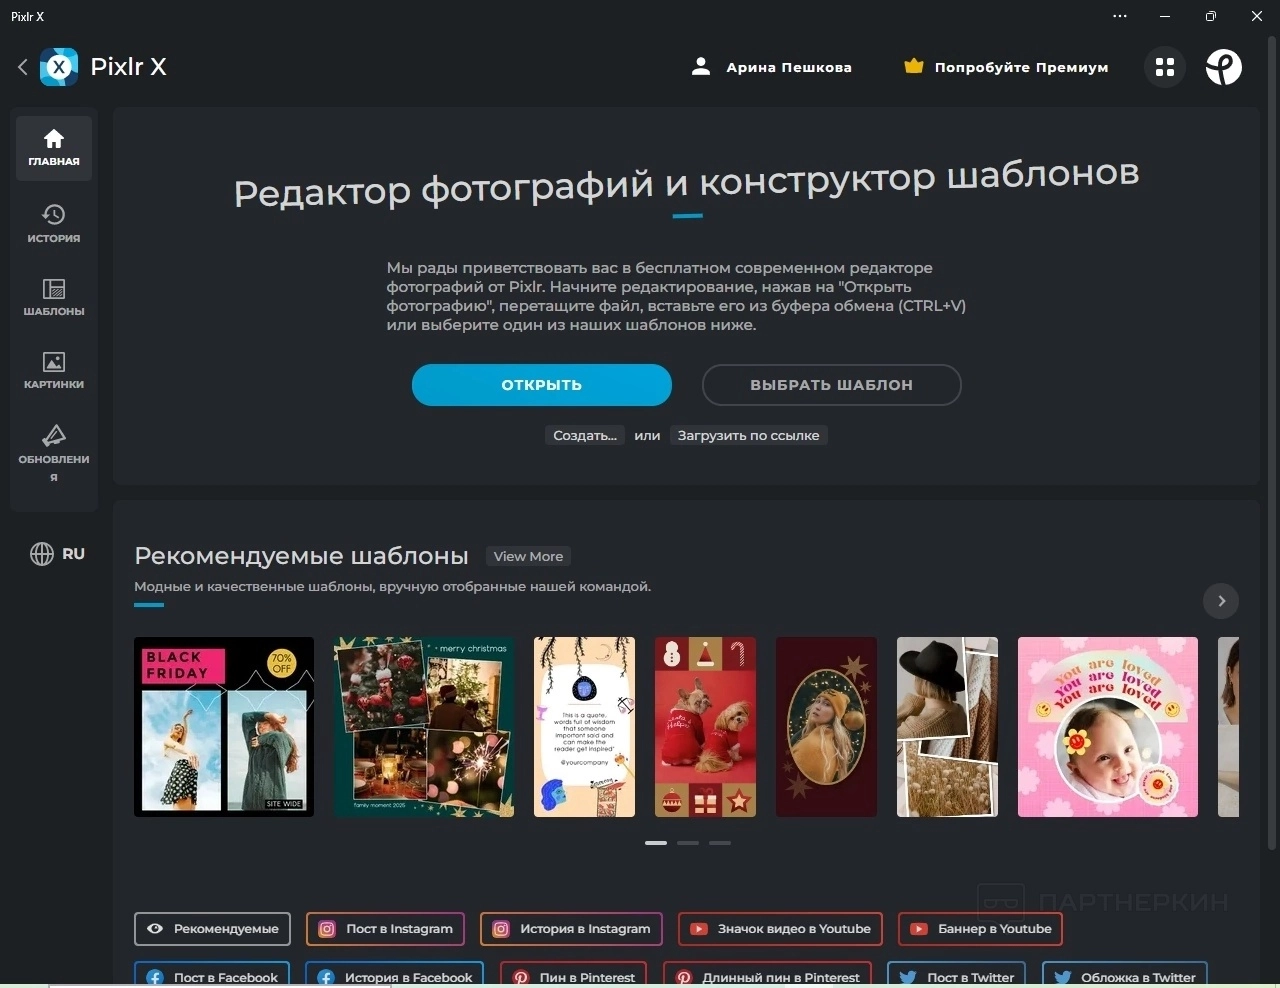Screen dimensions: 1280x988
Task: Select Длинный пин в Pinterest category
Action: click(767, 975)
